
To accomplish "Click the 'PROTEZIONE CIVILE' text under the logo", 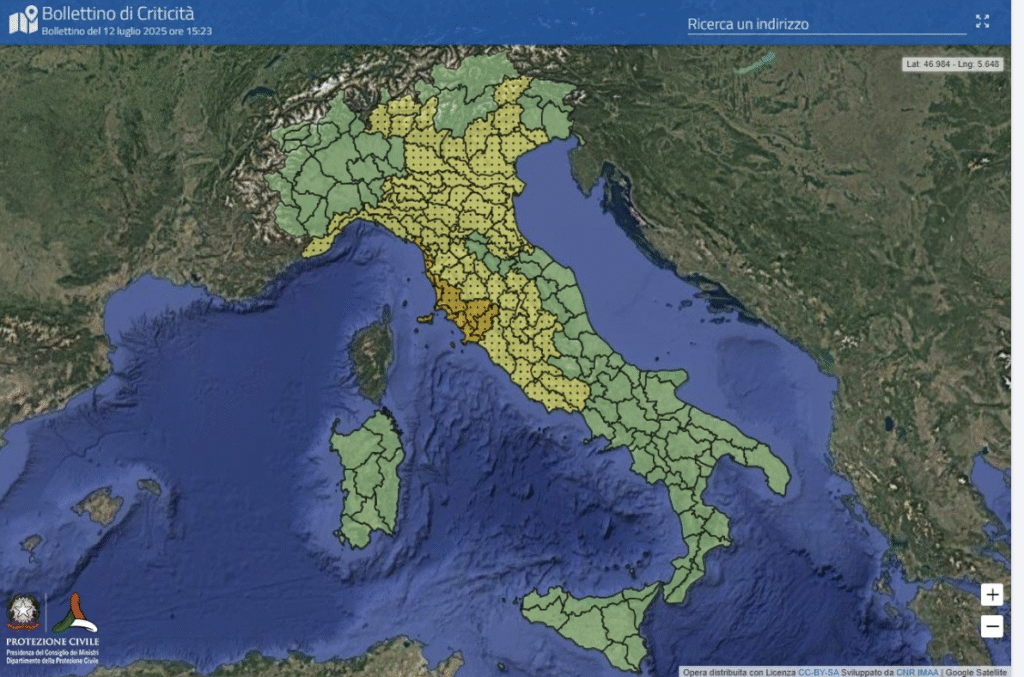I will coord(52,641).
